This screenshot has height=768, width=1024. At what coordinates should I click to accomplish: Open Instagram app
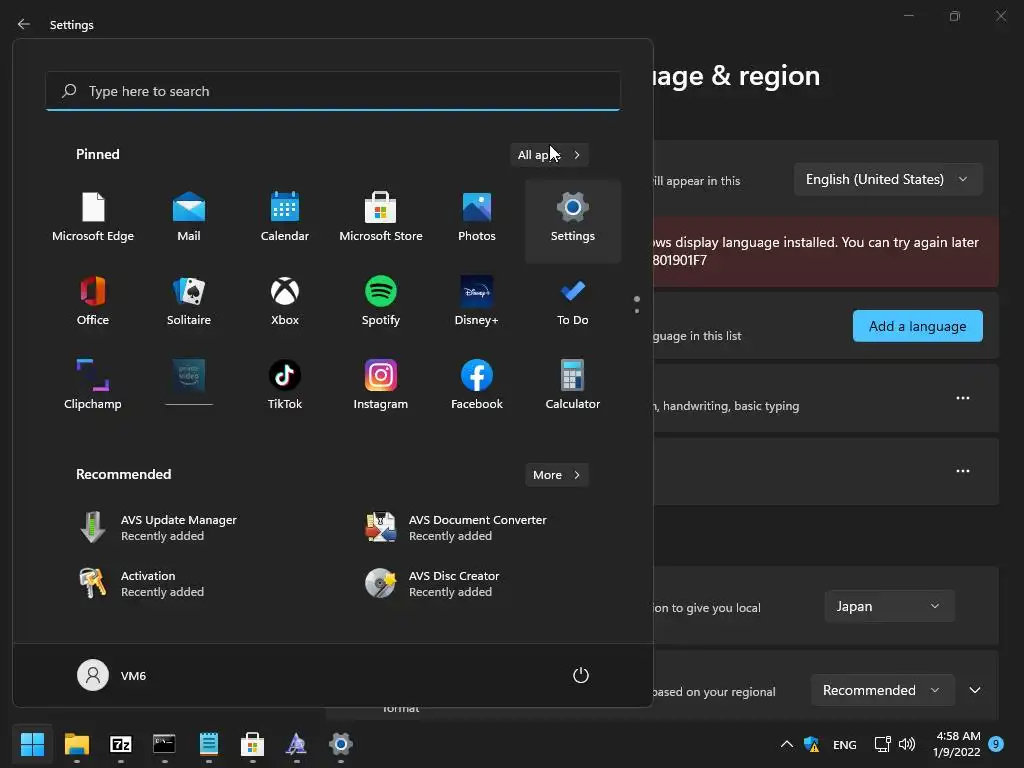pos(381,385)
